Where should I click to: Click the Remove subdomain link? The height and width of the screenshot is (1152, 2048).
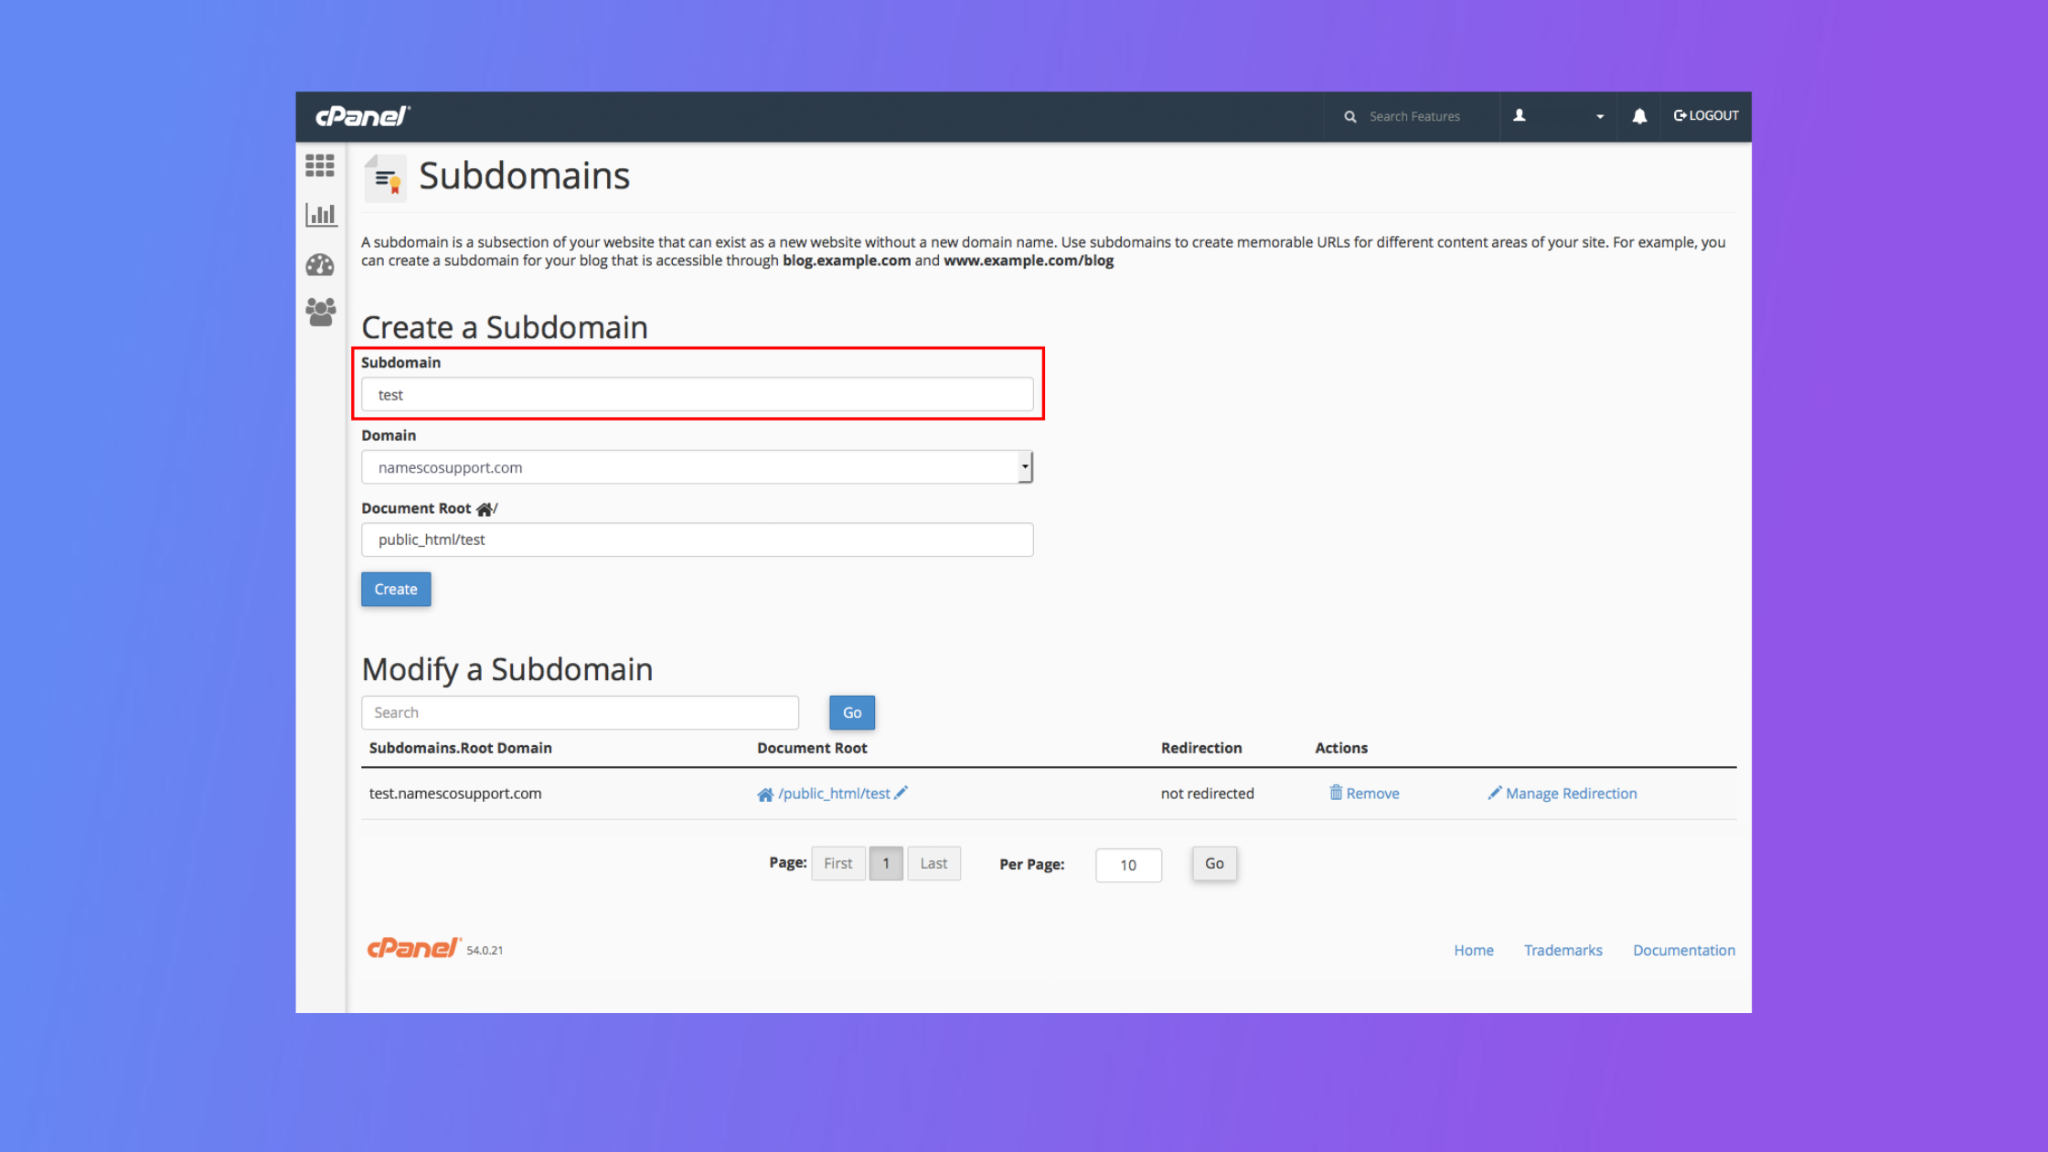[1364, 793]
